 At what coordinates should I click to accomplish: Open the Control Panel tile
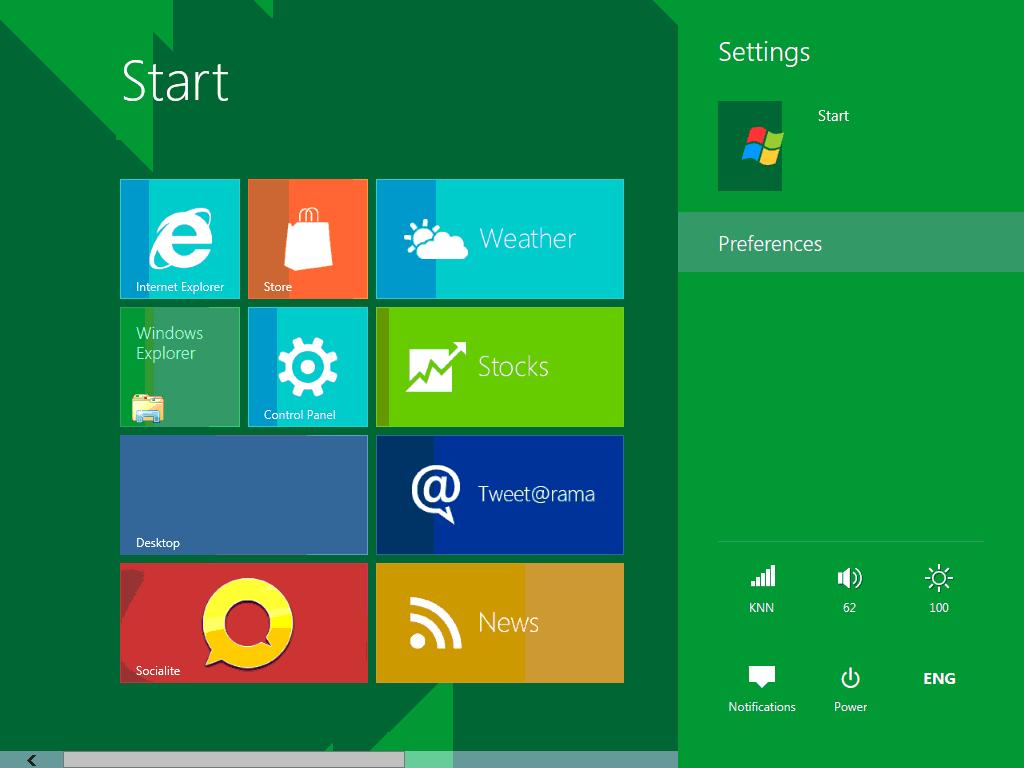307,366
